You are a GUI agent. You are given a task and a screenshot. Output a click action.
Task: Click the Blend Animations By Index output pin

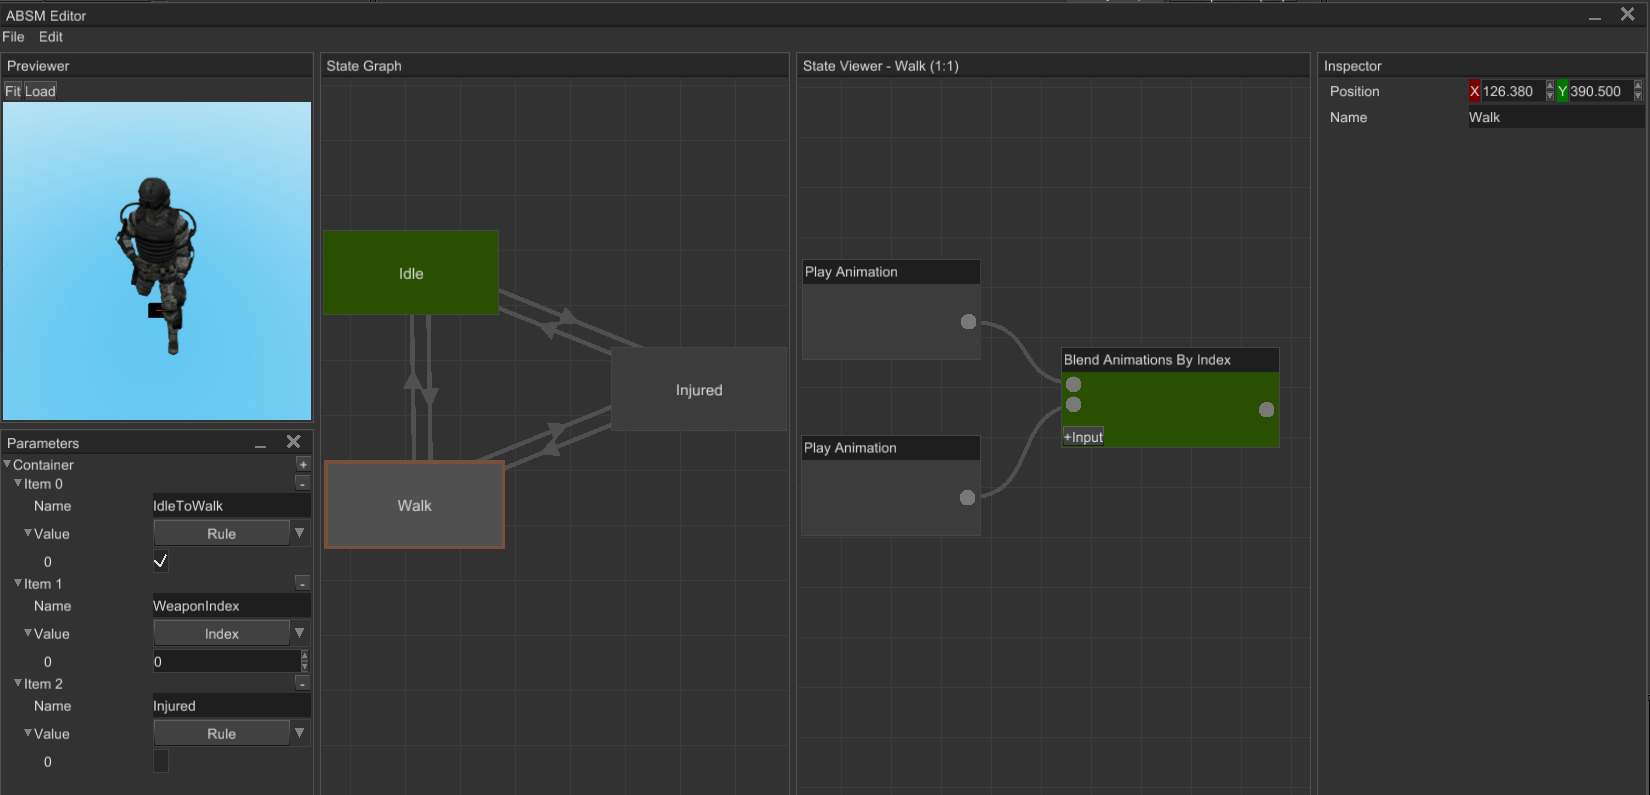[1266, 410]
